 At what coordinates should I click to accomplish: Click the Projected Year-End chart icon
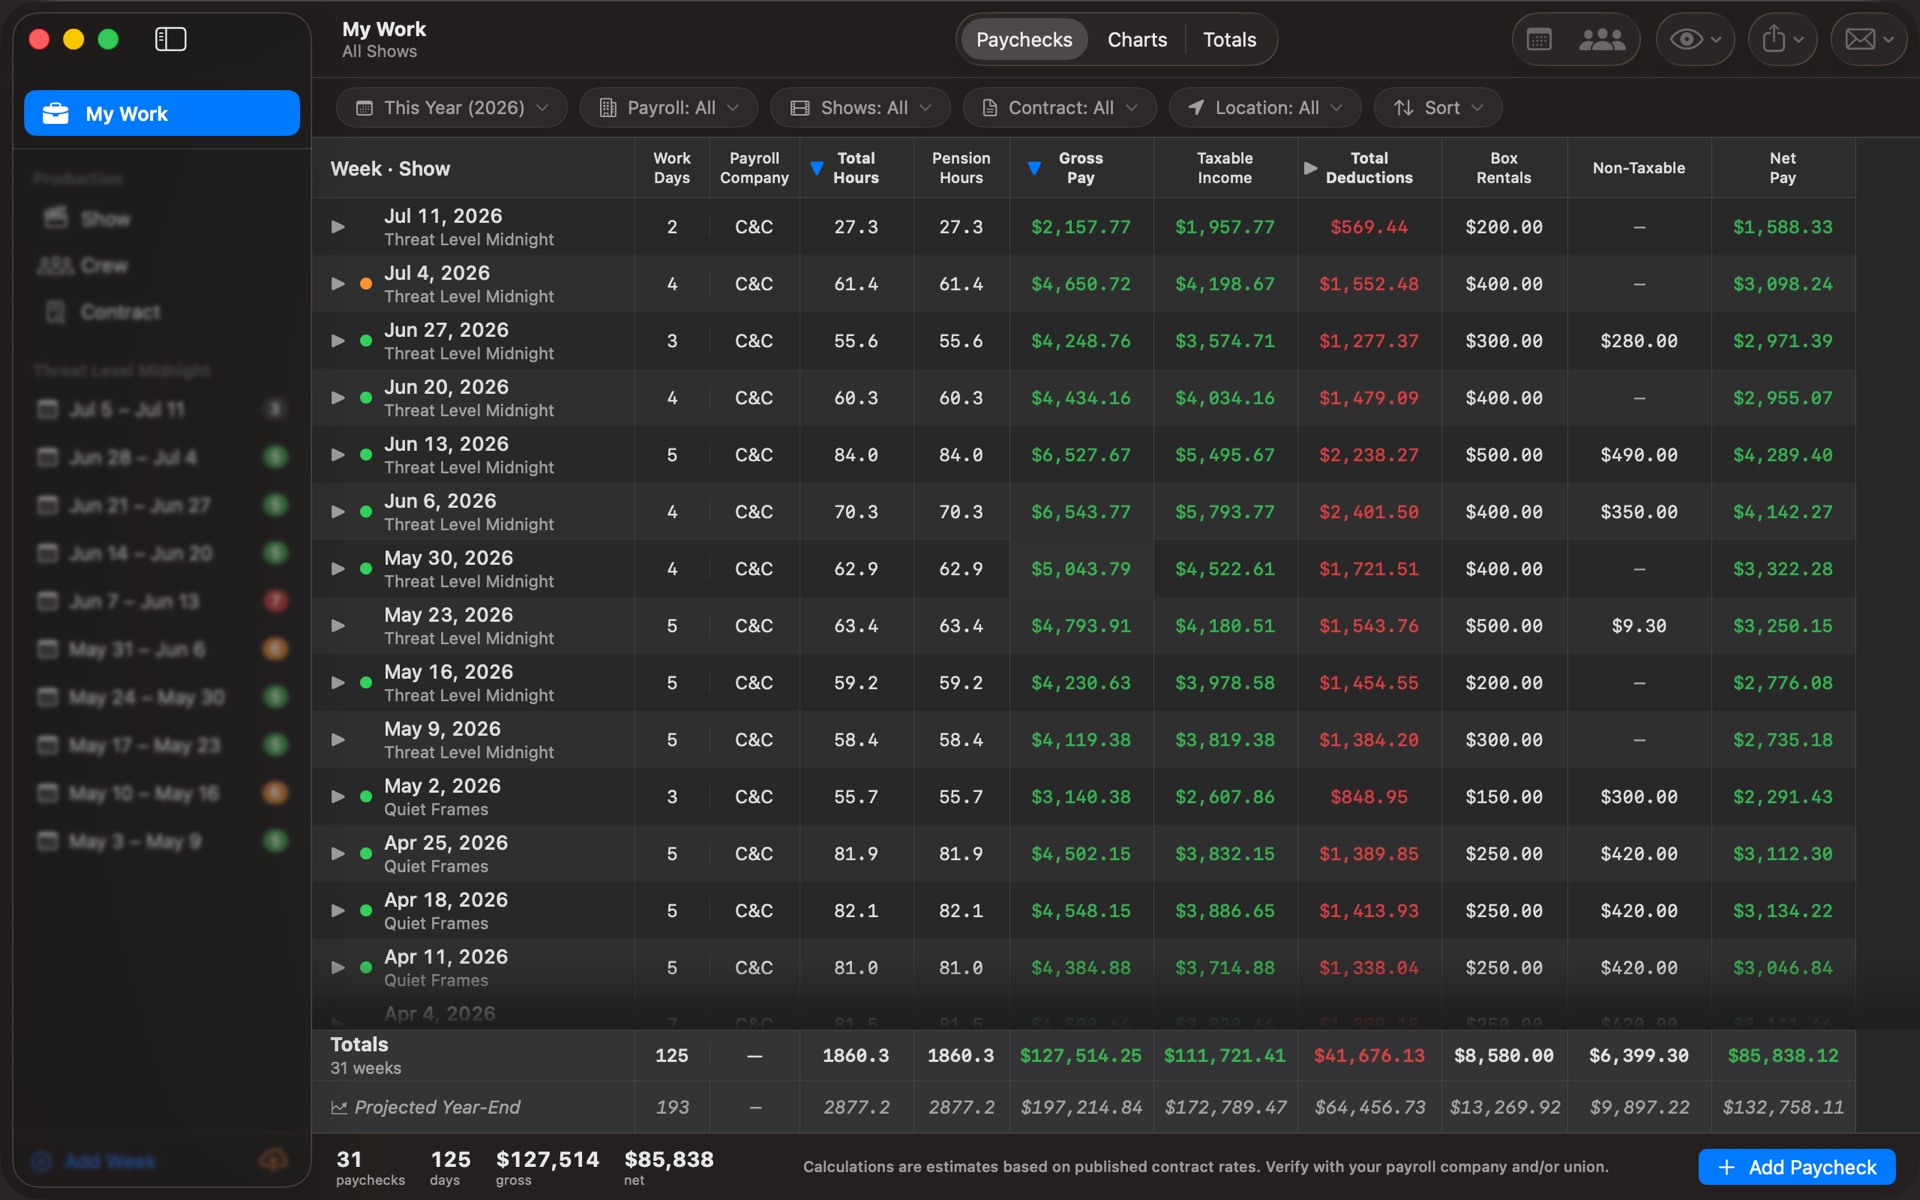coord(339,1107)
